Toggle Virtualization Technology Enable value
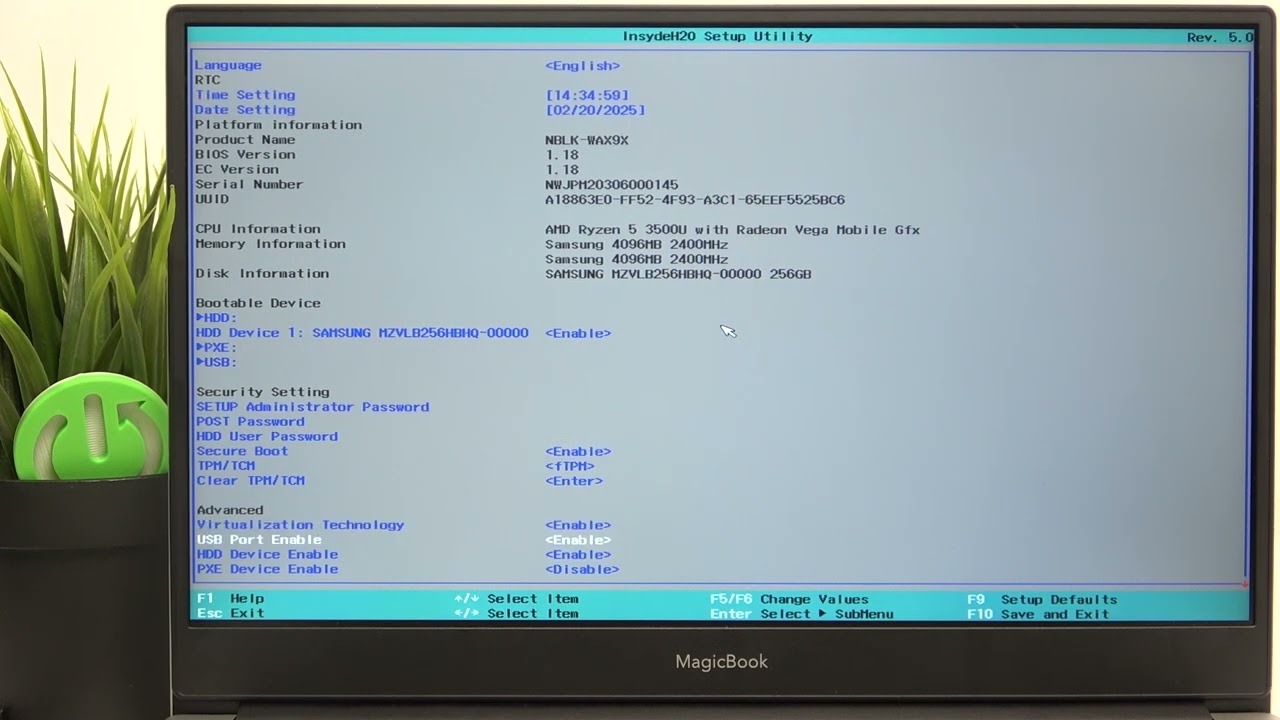1280x720 pixels. pyautogui.click(x=578, y=525)
